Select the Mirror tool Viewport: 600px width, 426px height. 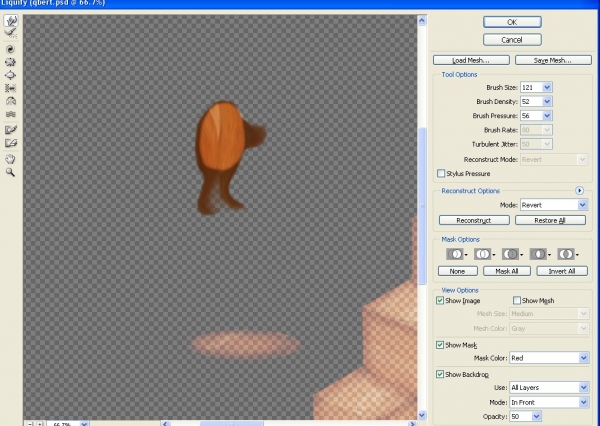coord(11,101)
